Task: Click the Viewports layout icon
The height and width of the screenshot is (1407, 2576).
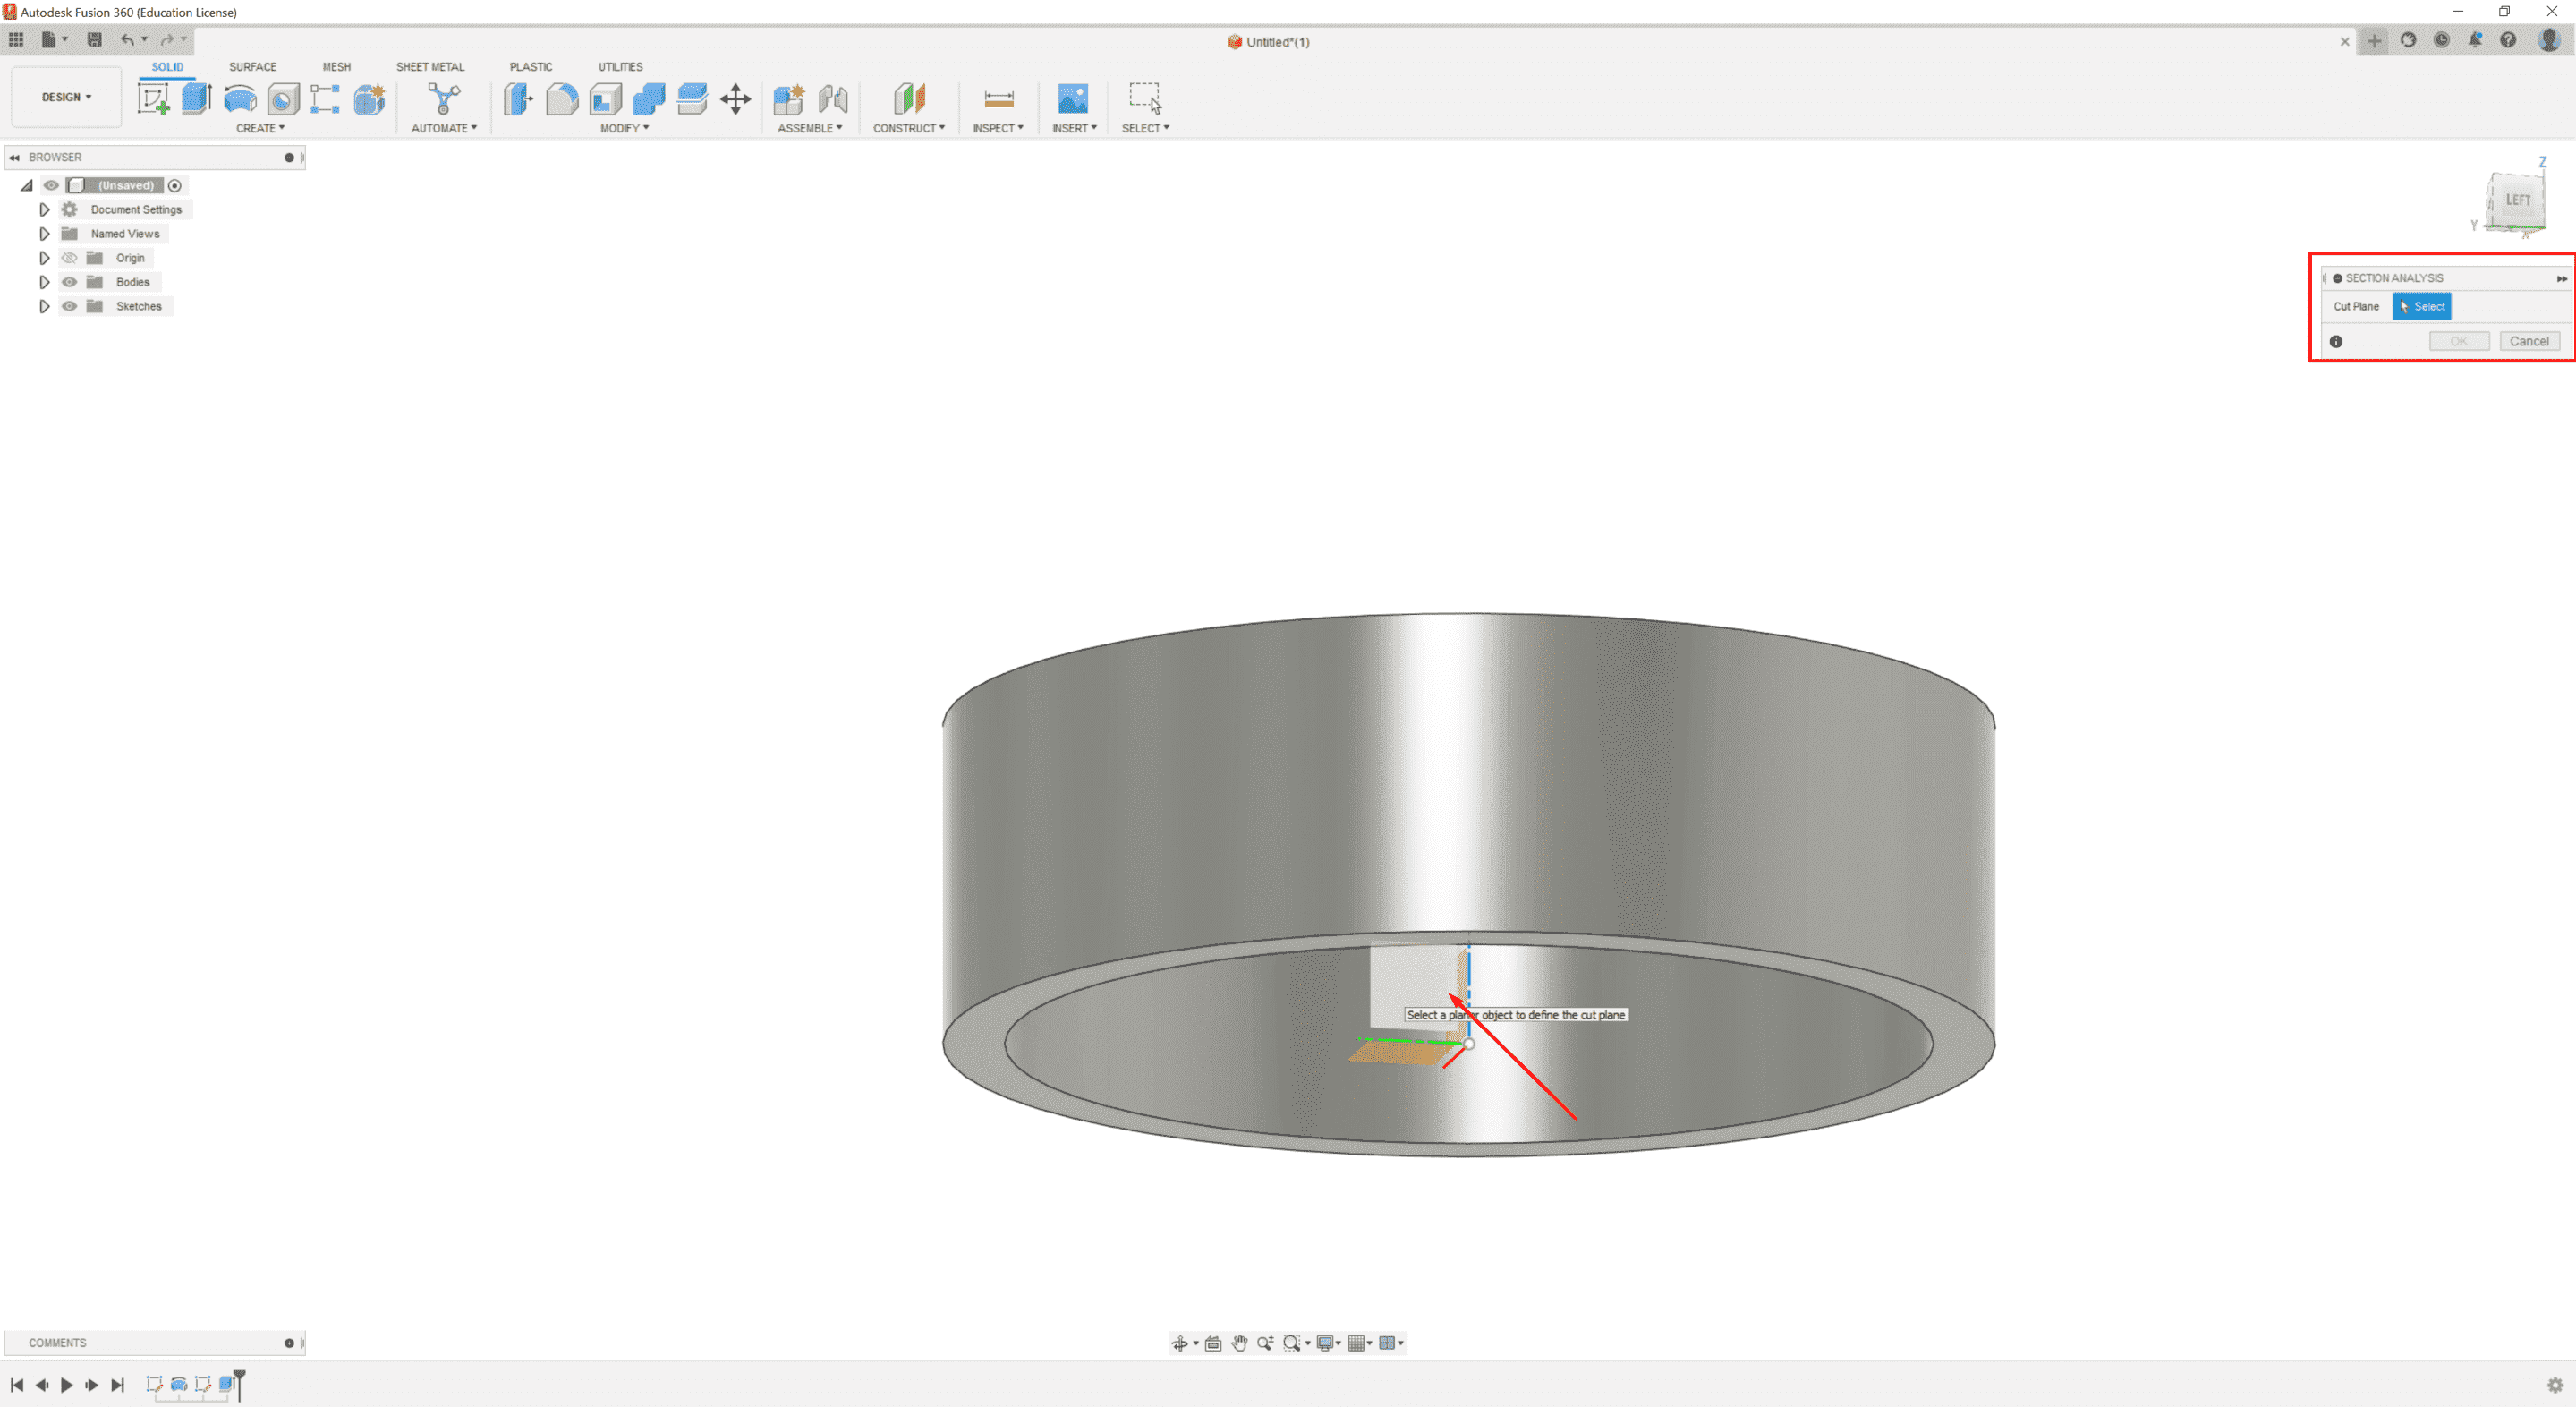Action: [1387, 1343]
